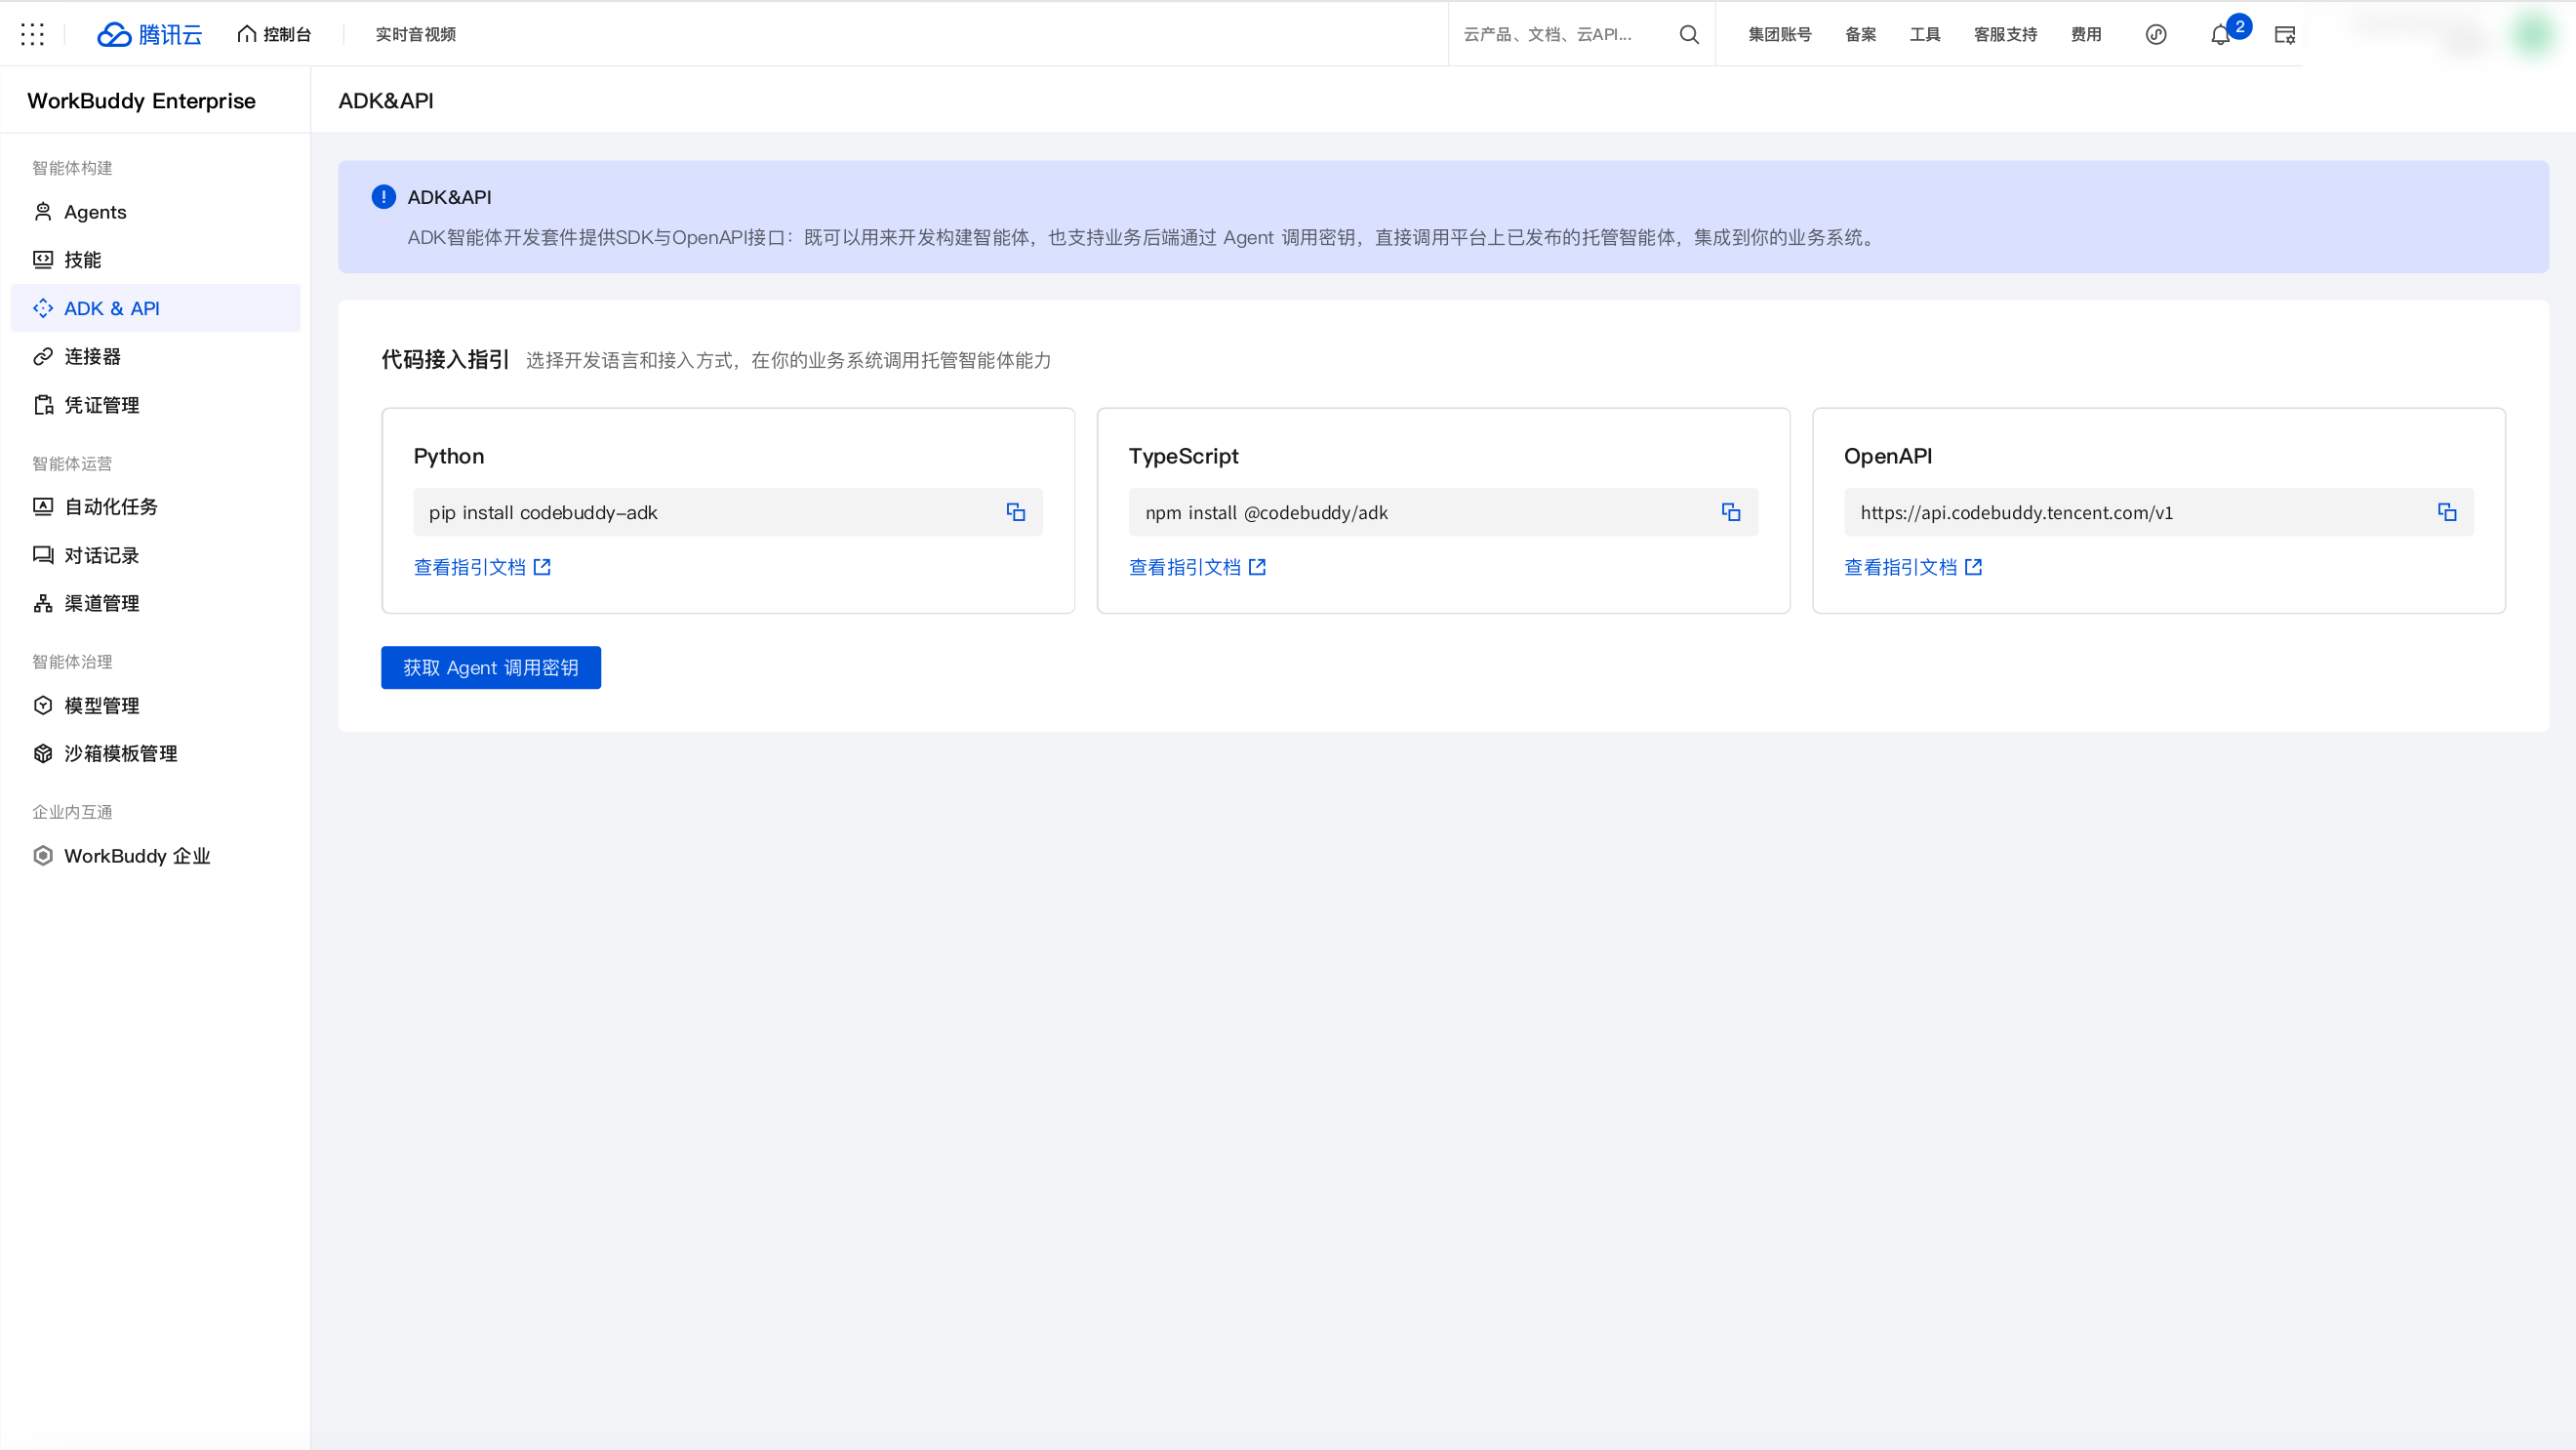Click the 连接器 link icon in sidebar
The height and width of the screenshot is (1450, 2576).
point(43,357)
